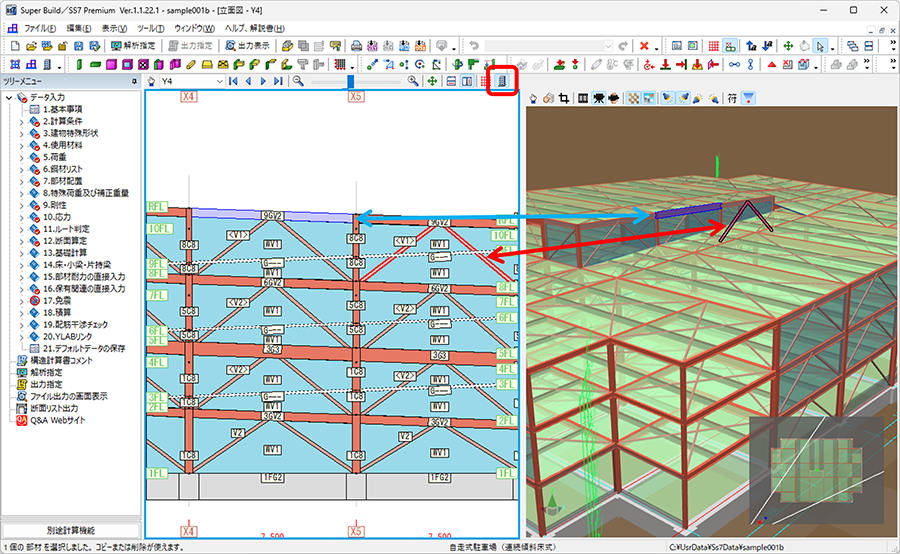Toggle the camera perspective view in 3D toolbar

click(599, 99)
